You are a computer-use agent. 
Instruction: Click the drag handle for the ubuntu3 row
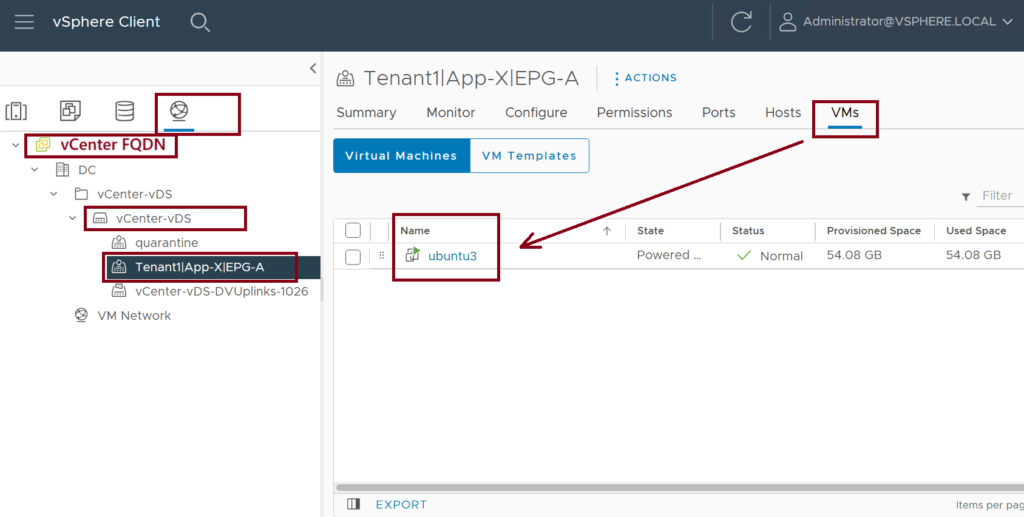point(382,255)
